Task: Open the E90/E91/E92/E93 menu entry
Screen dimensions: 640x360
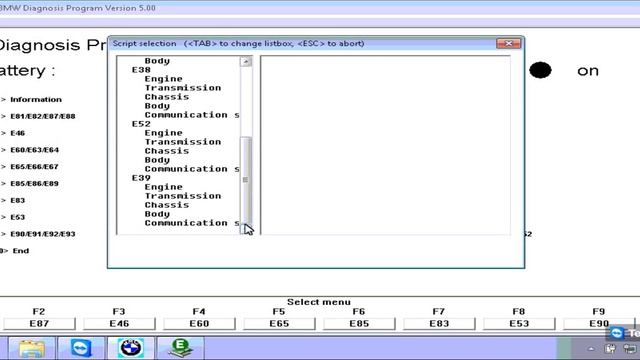Action: (43, 234)
